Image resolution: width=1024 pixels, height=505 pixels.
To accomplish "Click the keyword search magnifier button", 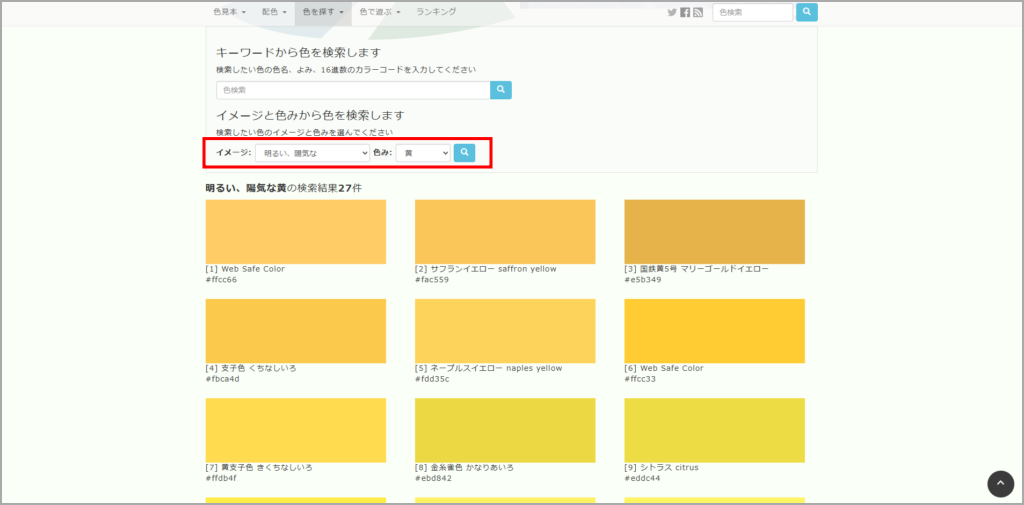I will pos(501,90).
